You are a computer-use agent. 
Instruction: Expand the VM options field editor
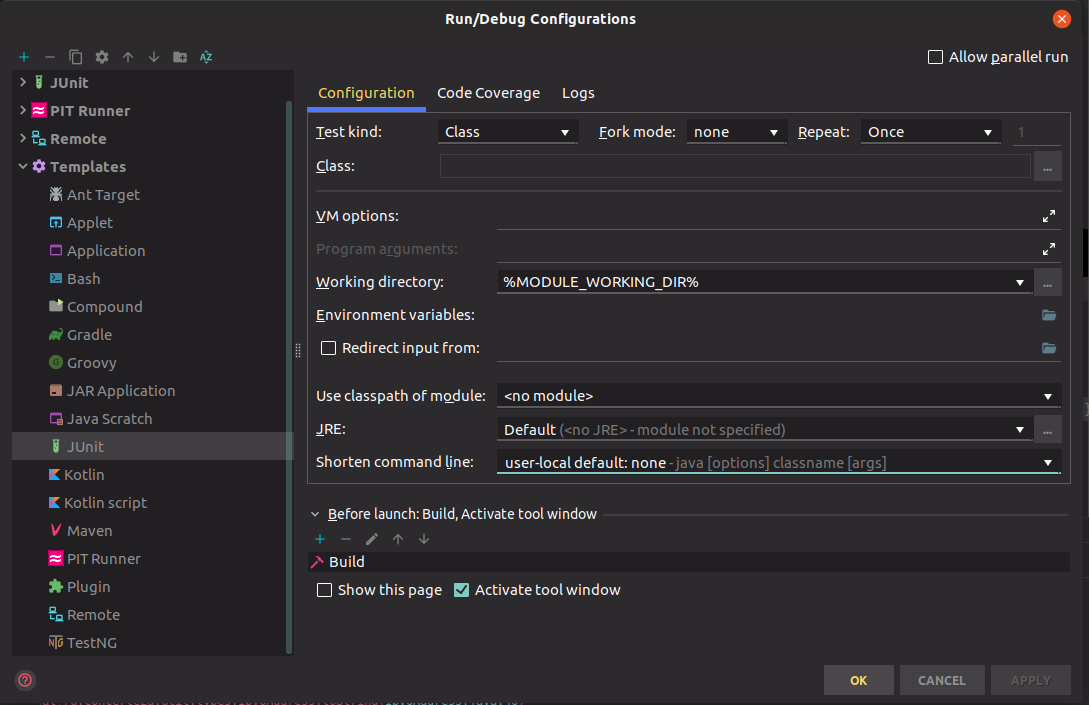[1049, 216]
